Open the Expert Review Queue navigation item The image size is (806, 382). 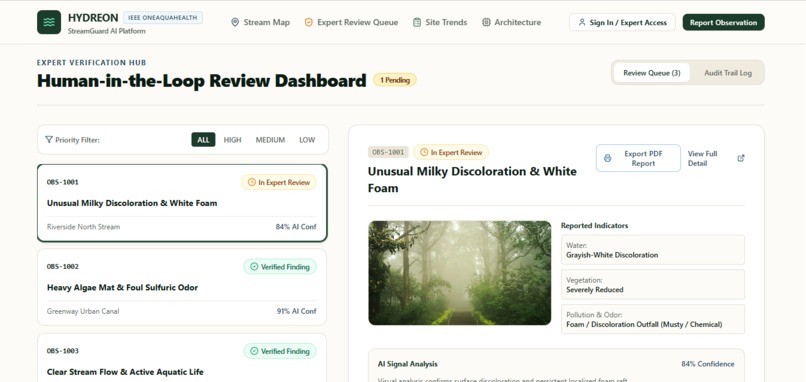(x=352, y=22)
